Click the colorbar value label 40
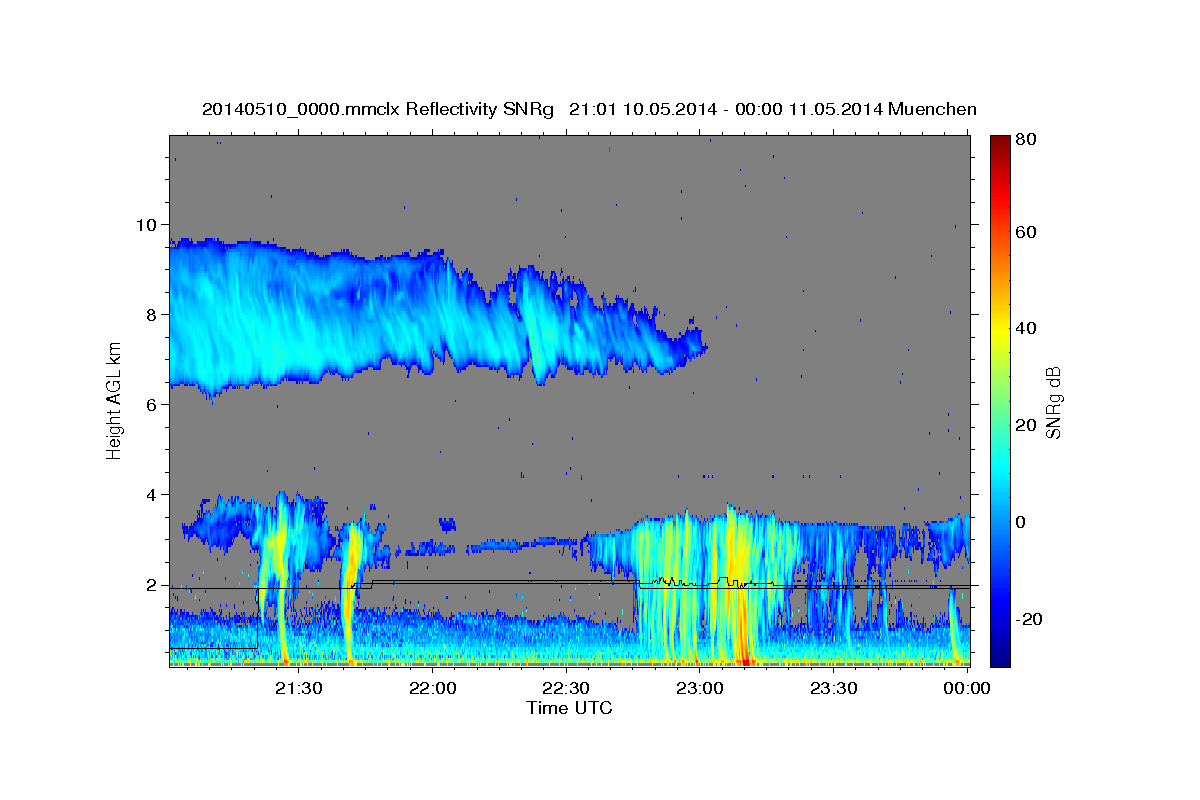 coord(1025,328)
